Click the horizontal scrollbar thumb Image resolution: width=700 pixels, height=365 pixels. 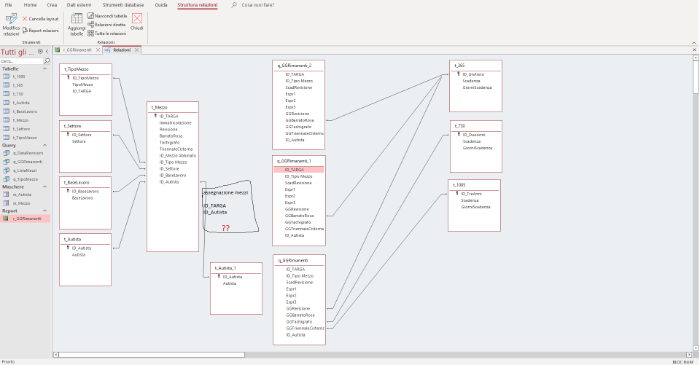pyautogui.click(x=151, y=355)
